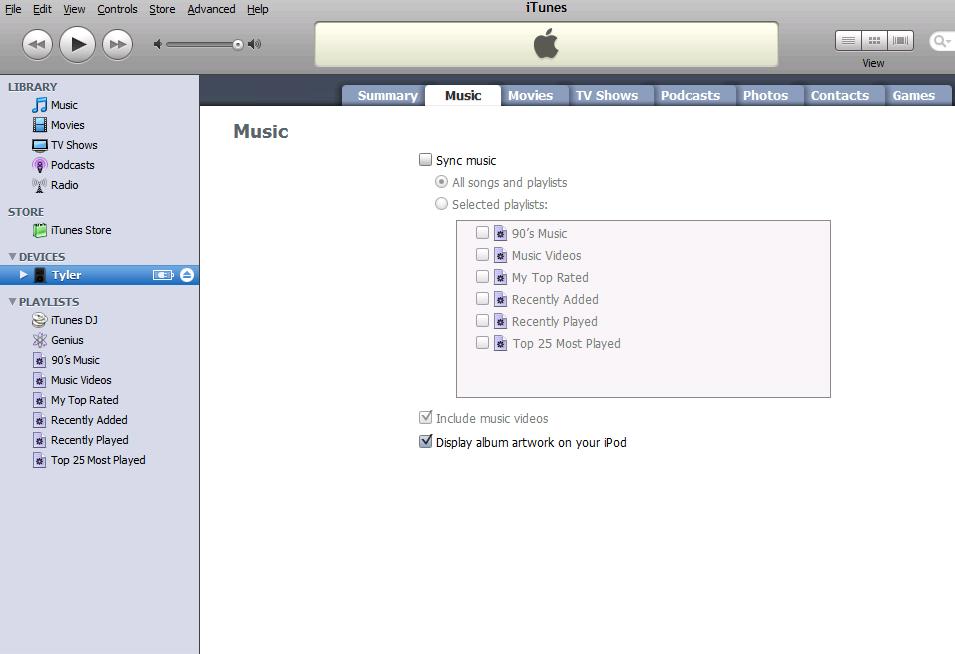Collapse the PLAYLISTS section
The height and width of the screenshot is (654, 955).
click(x=12, y=301)
